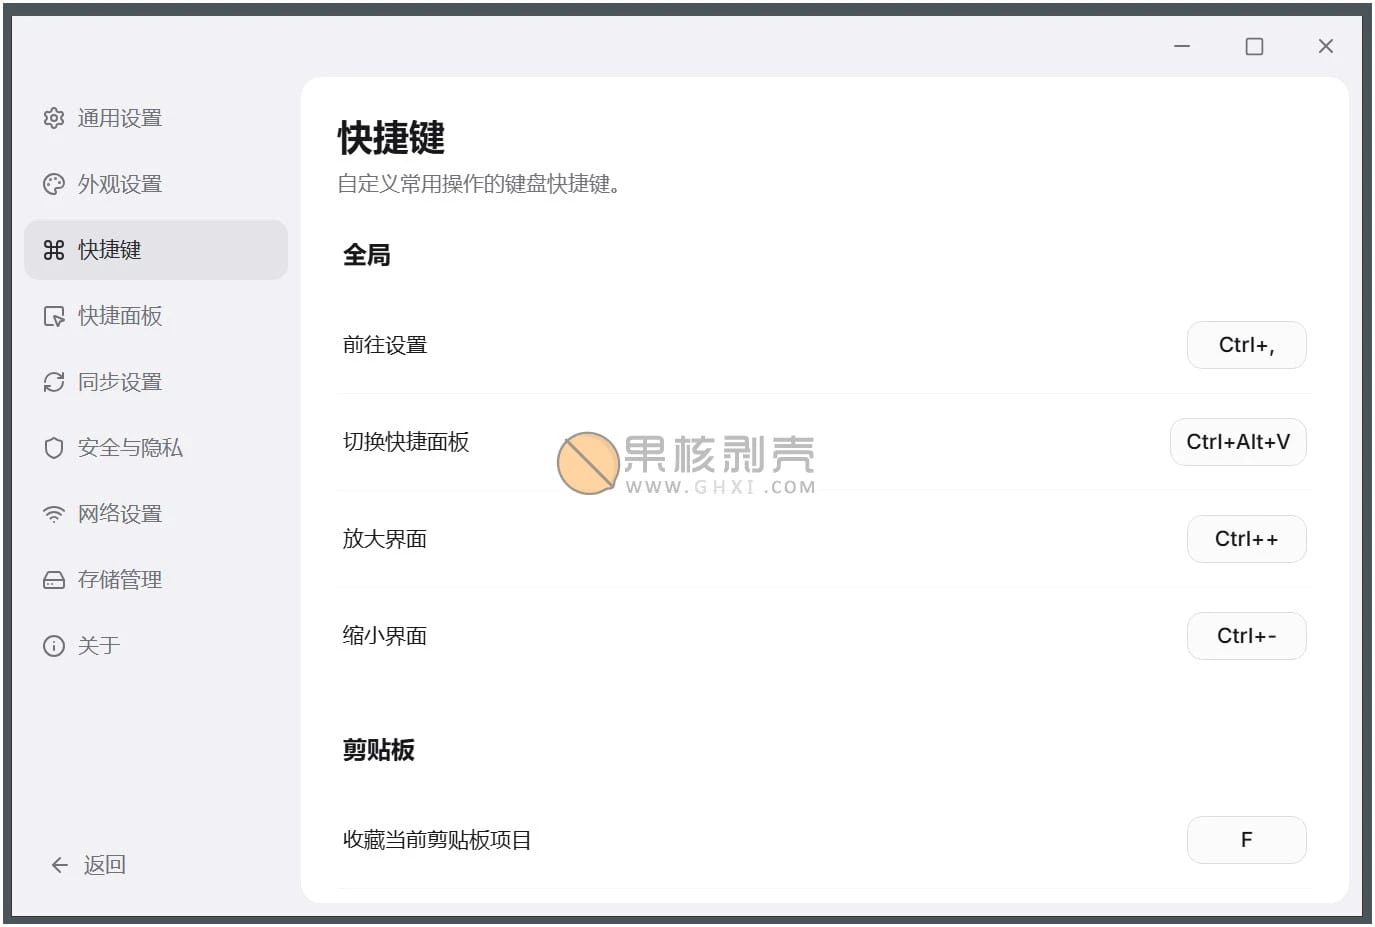This screenshot has width=1375, height=927.
Task: Click the command key icon beside 快捷键
Action: 54,250
